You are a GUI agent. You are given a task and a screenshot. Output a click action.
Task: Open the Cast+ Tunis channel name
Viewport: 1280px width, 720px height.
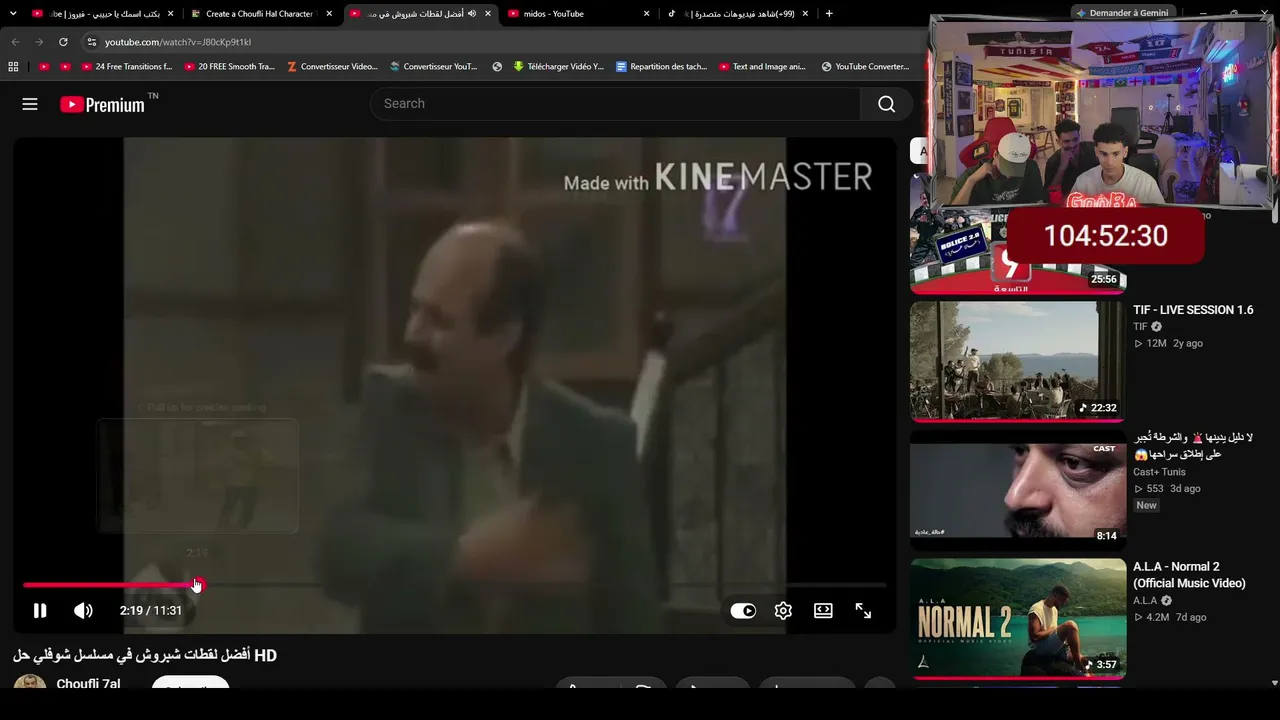point(1159,472)
